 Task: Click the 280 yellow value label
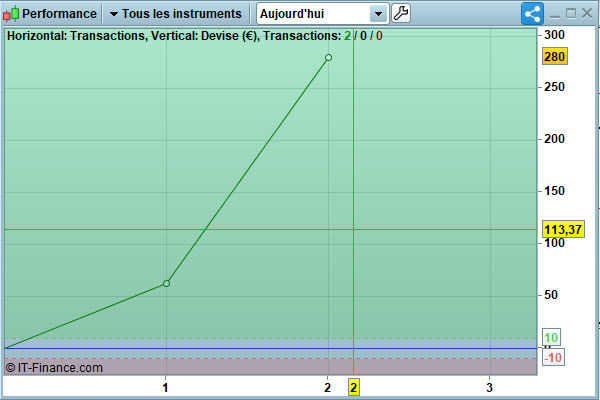pos(555,57)
